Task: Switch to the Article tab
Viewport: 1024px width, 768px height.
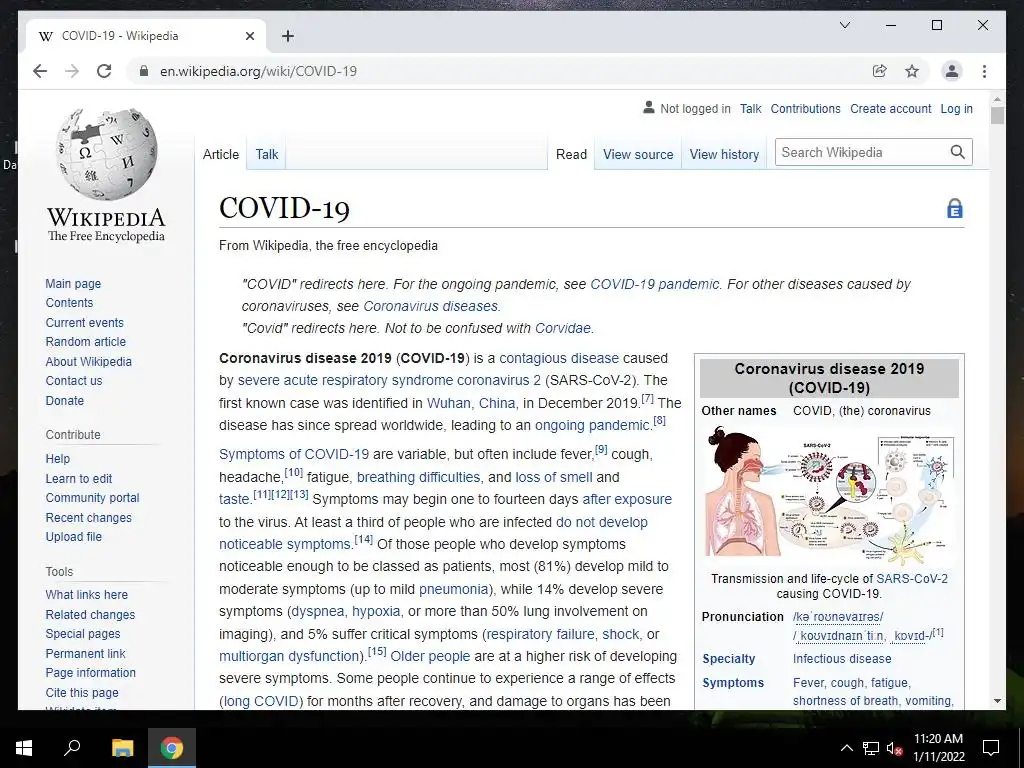Action: pyautogui.click(x=221, y=154)
